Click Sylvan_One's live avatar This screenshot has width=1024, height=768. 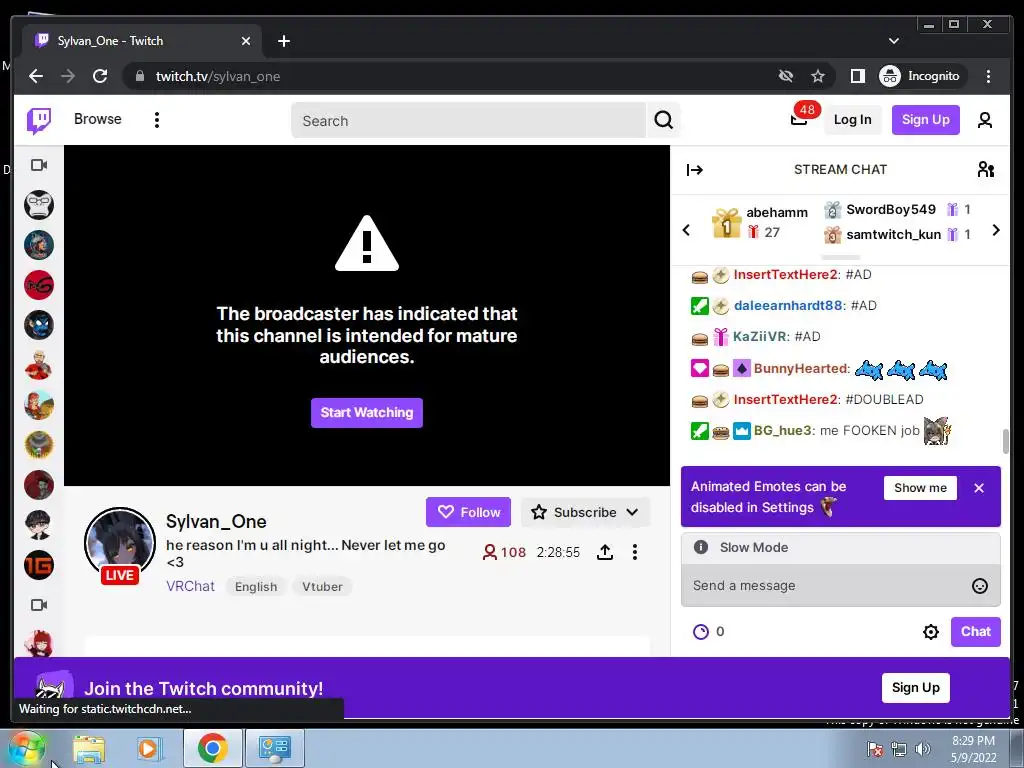120,543
